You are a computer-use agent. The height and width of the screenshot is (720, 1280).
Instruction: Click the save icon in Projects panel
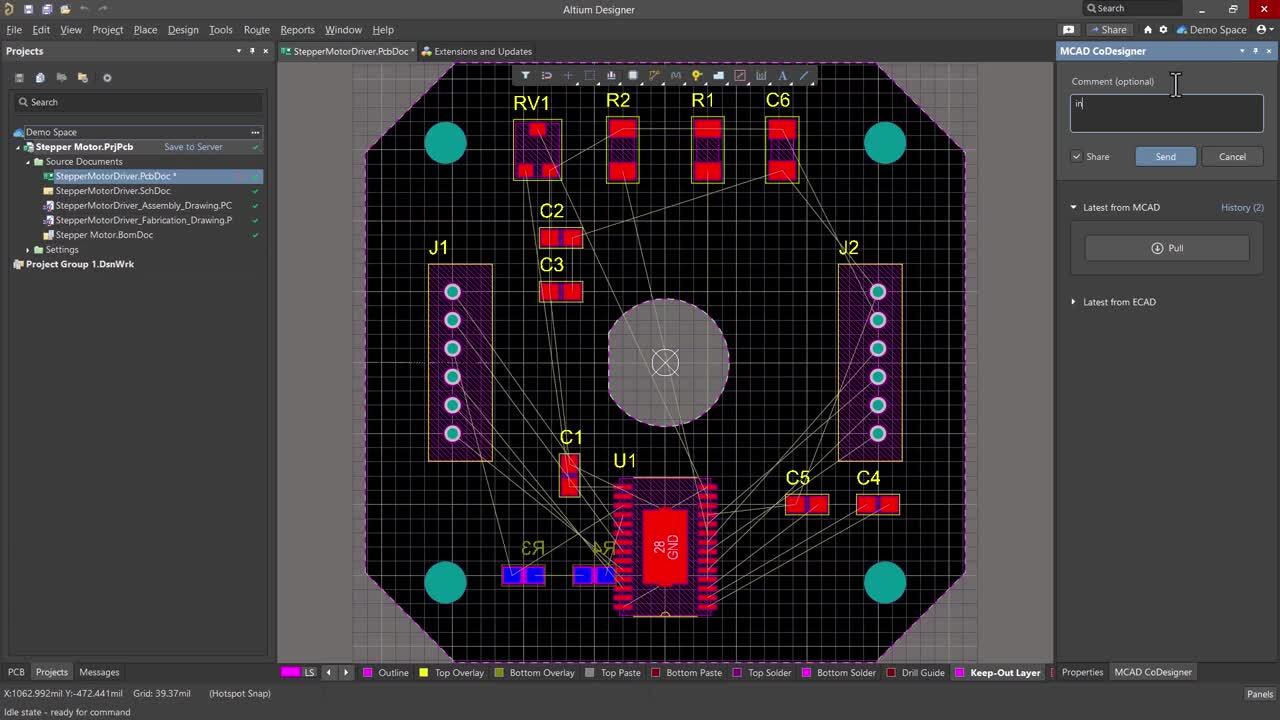19,78
